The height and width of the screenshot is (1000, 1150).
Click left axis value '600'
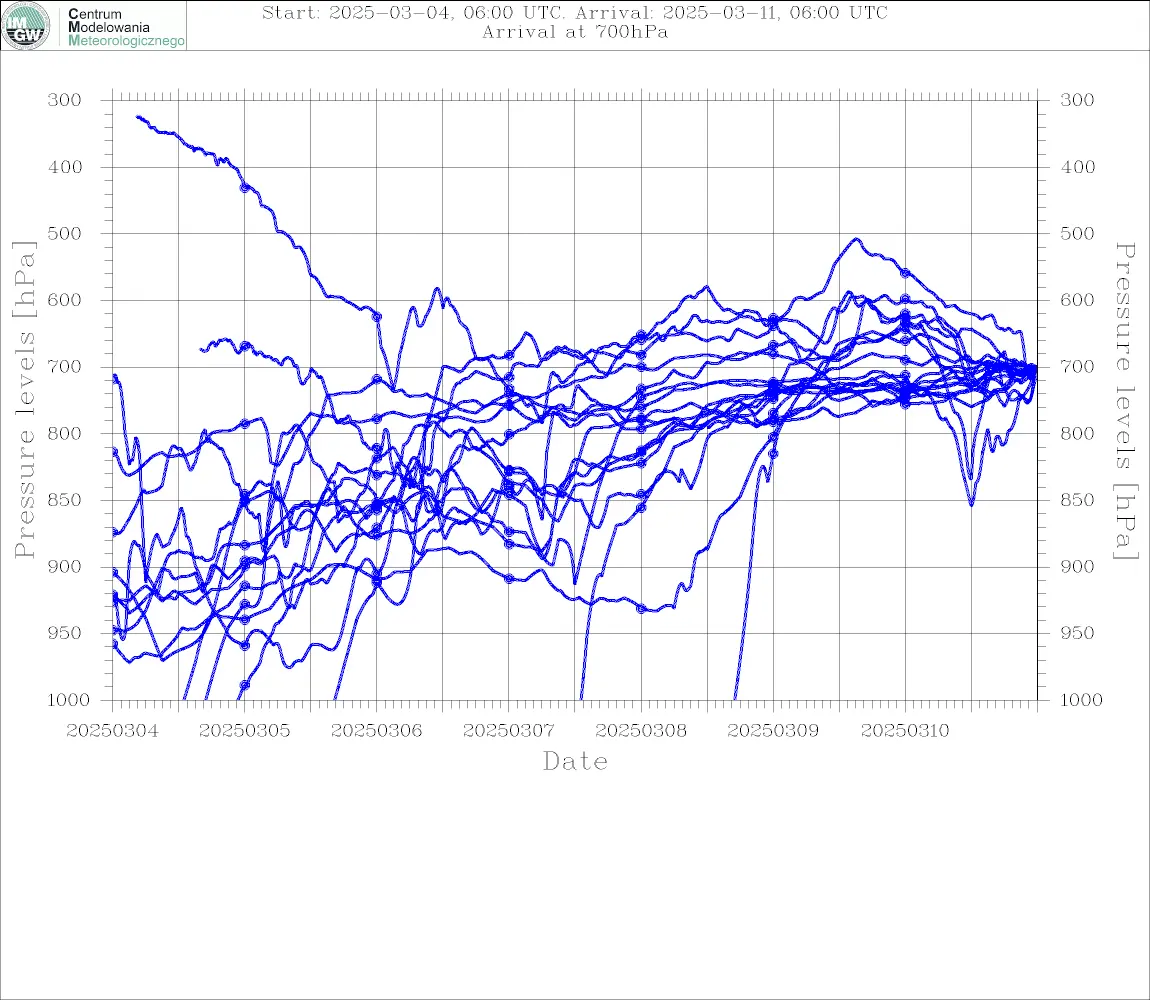[65, 300]
